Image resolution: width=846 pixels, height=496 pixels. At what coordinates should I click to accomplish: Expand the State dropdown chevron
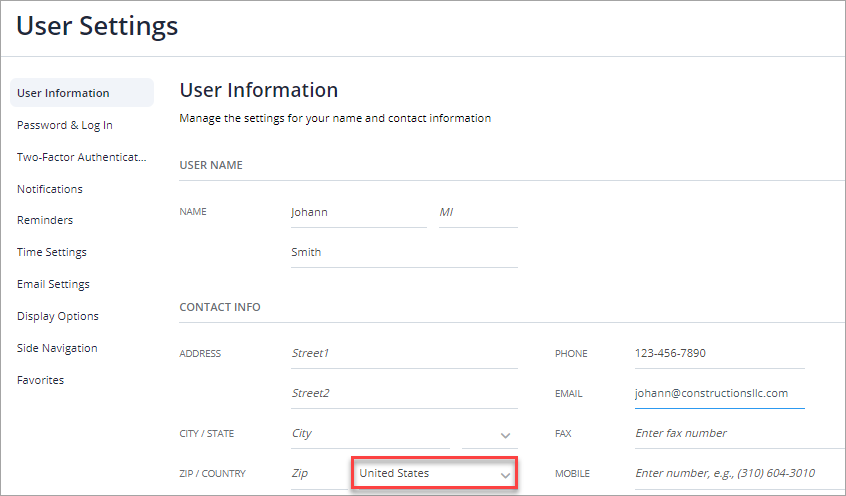[505, 435]
